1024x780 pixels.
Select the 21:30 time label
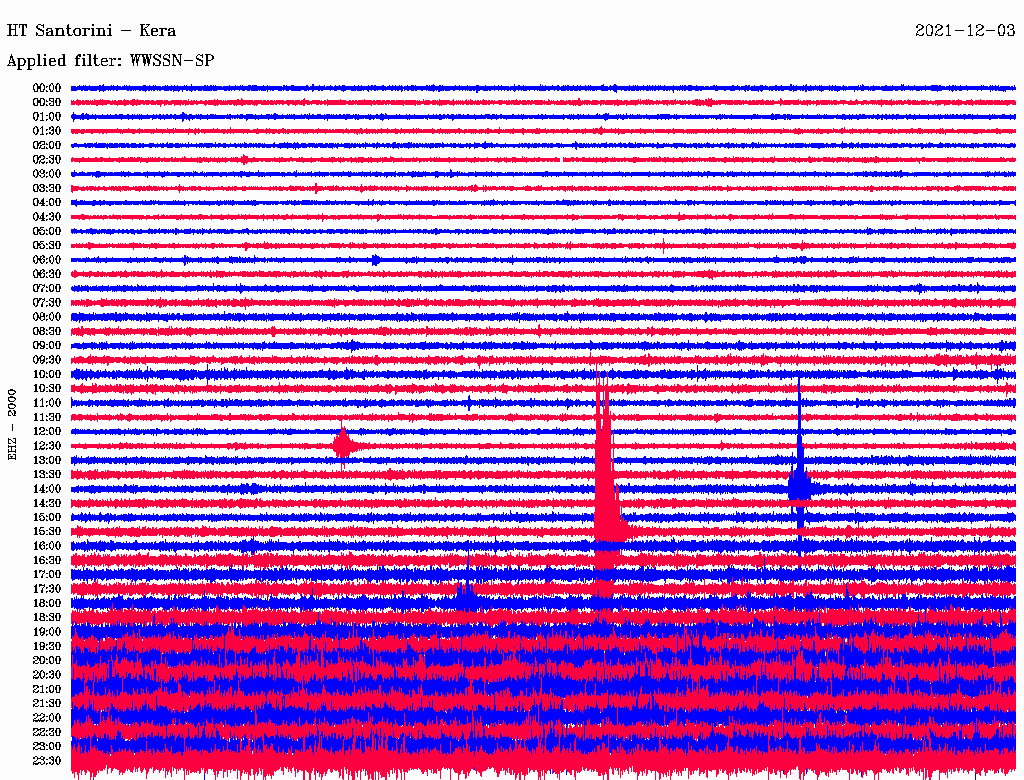tap(47, 704)
